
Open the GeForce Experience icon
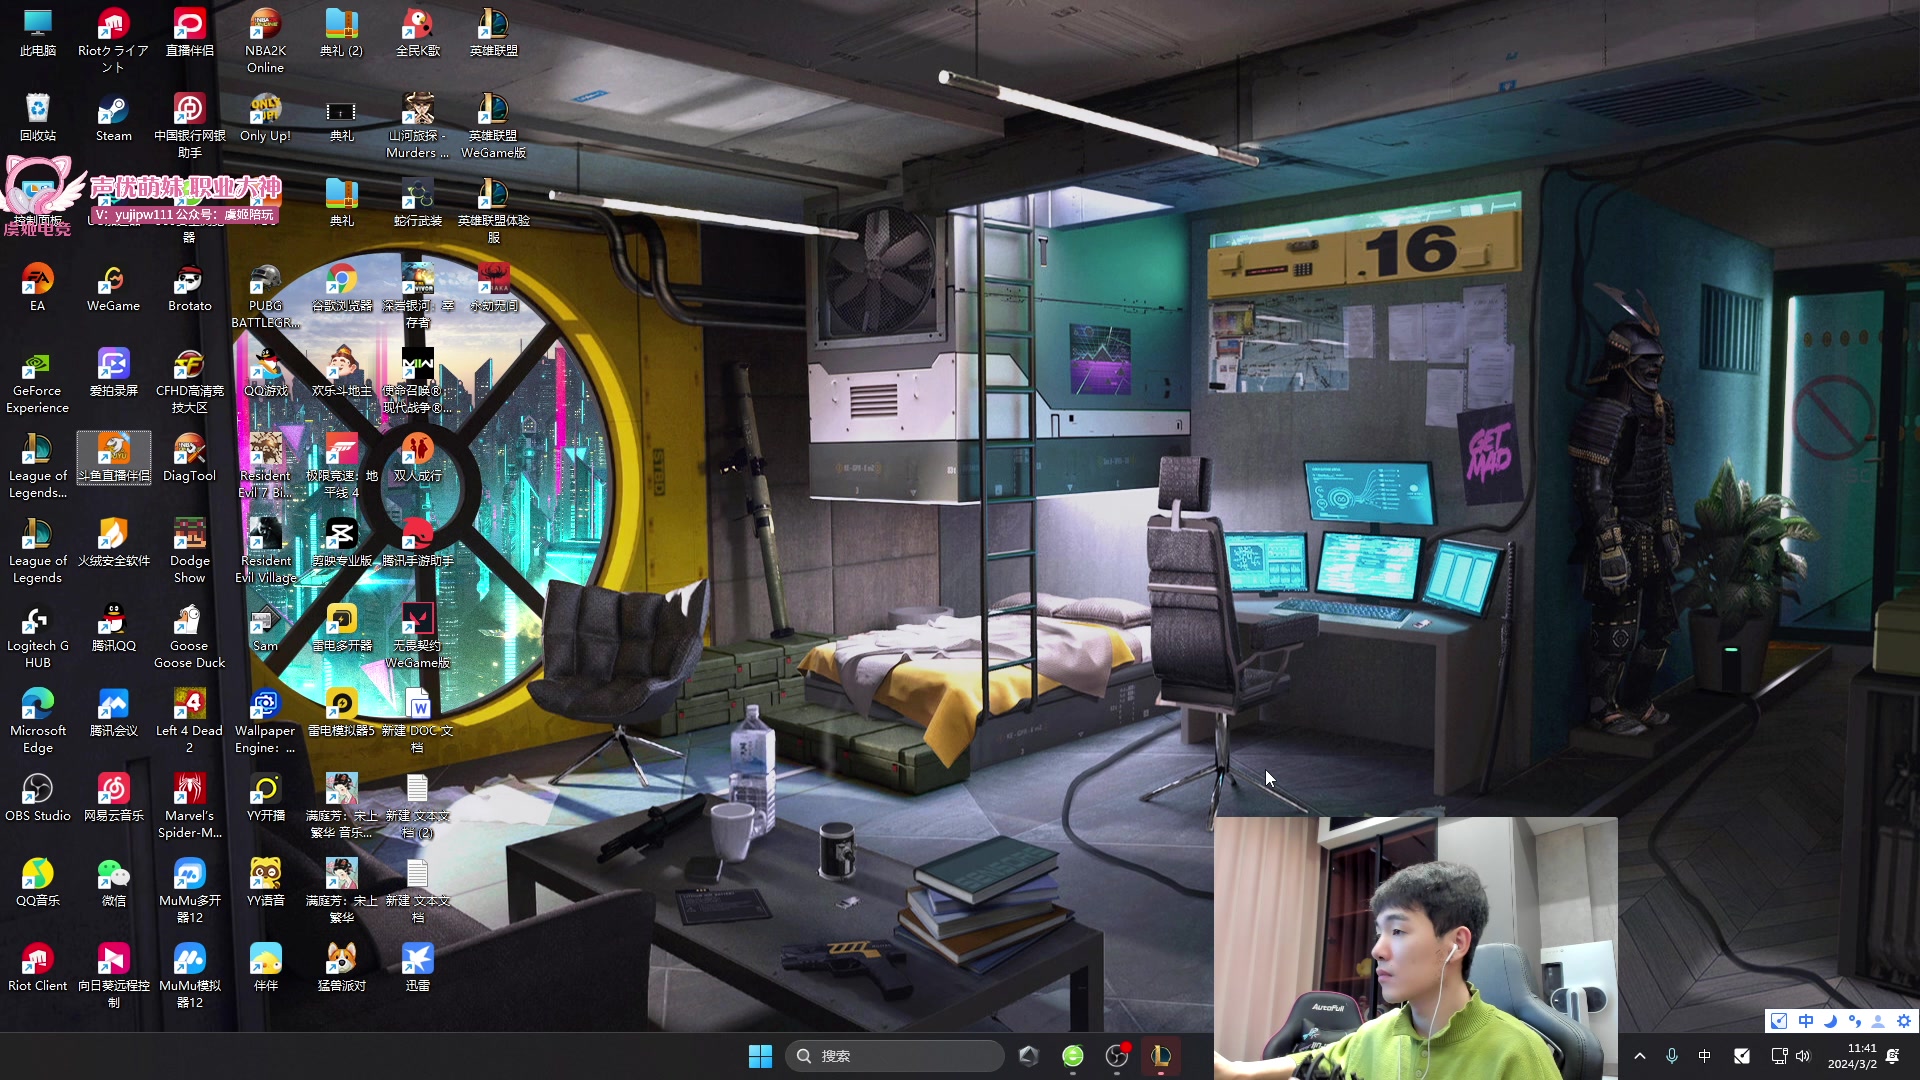[x=37, y=382]
